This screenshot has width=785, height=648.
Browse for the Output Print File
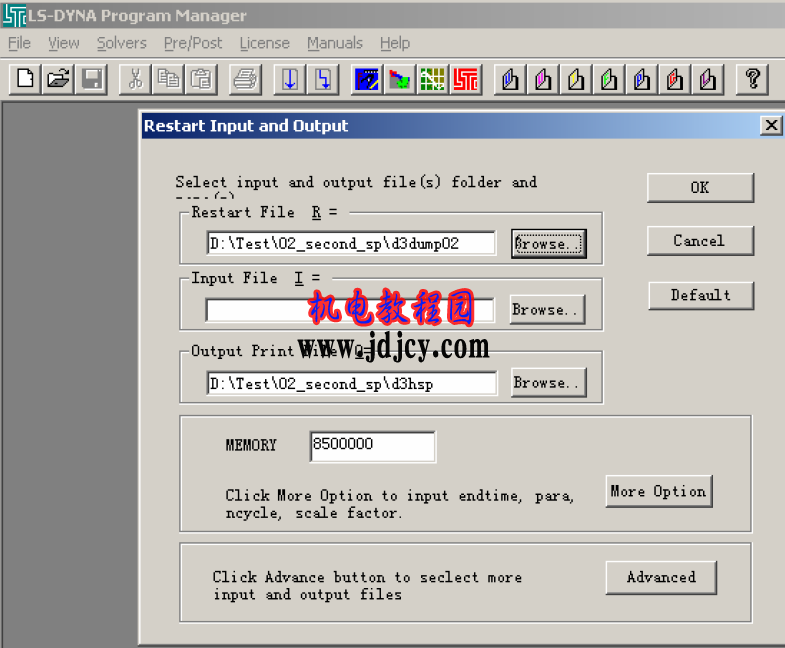[549, 383]
